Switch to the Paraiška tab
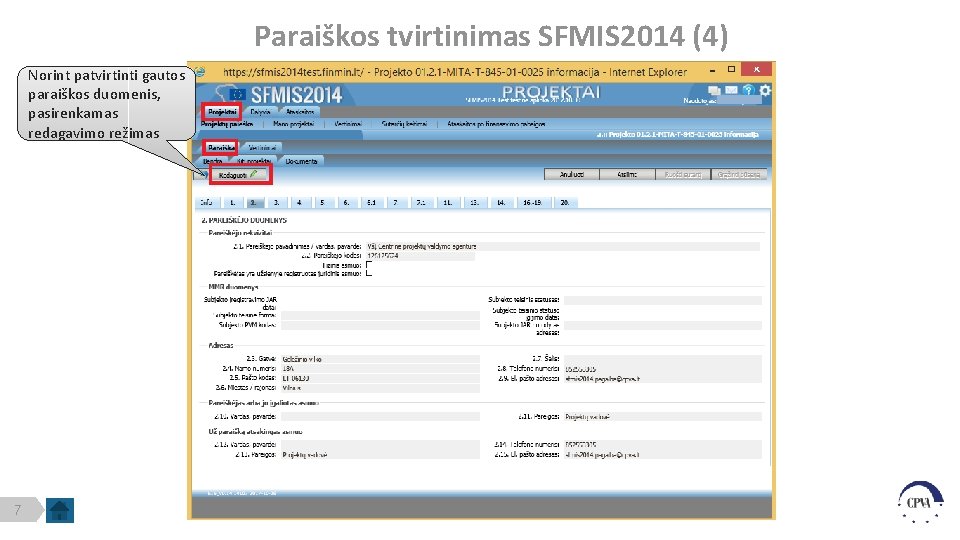Viewport: 960px width, 540px height. pyautogui.click(x=220, y=148)
